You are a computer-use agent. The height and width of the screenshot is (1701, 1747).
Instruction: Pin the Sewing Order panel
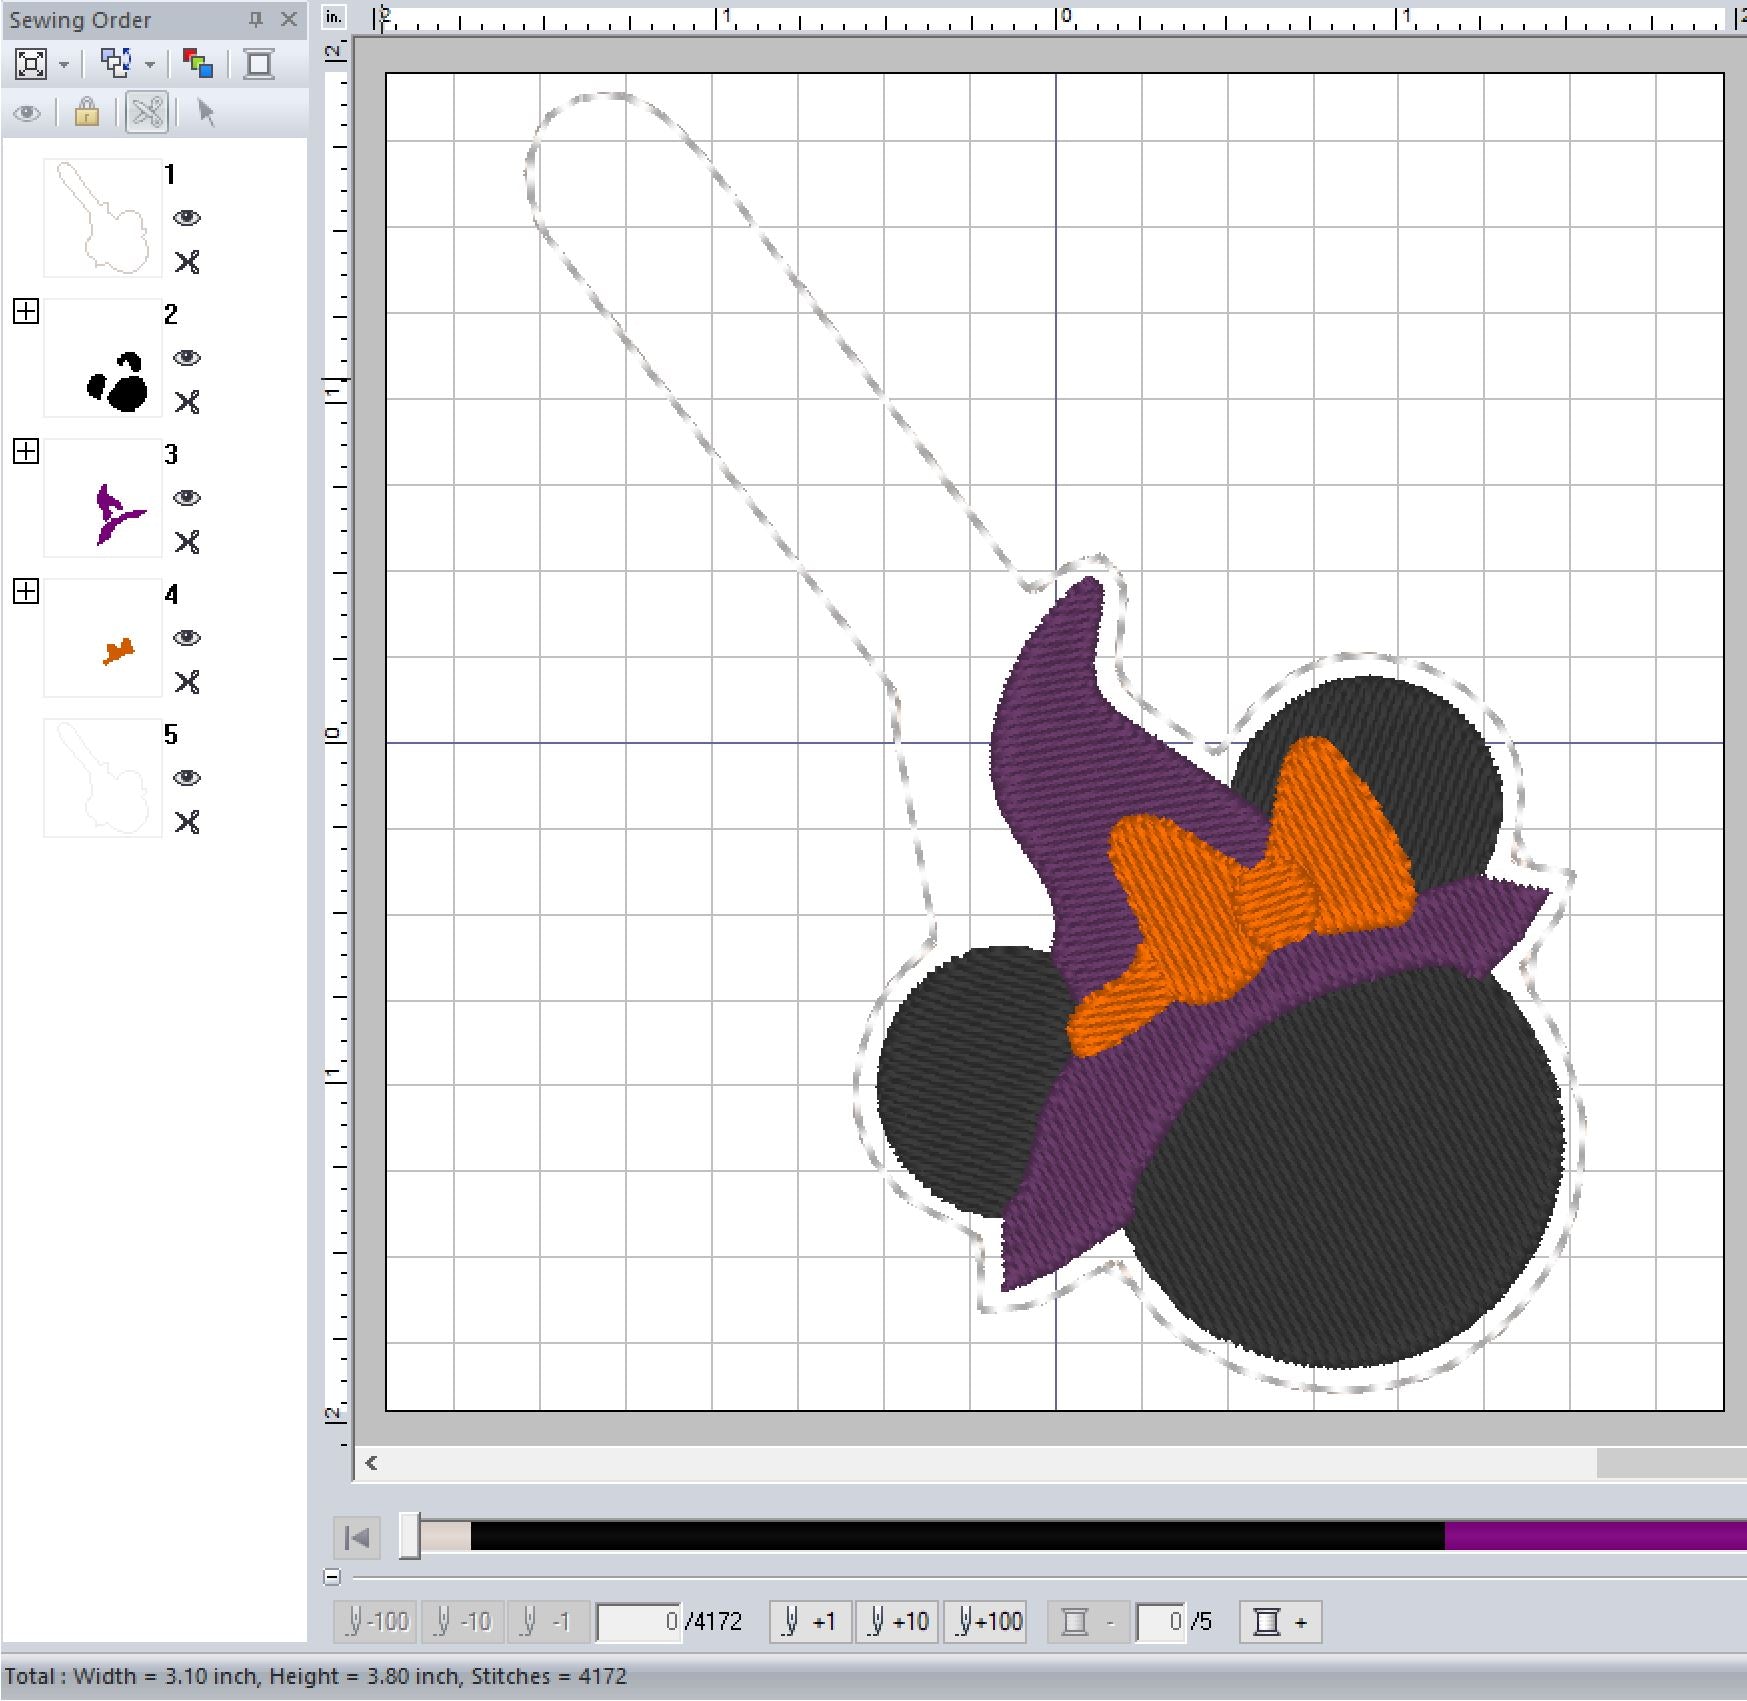click(x=256, y=19)
